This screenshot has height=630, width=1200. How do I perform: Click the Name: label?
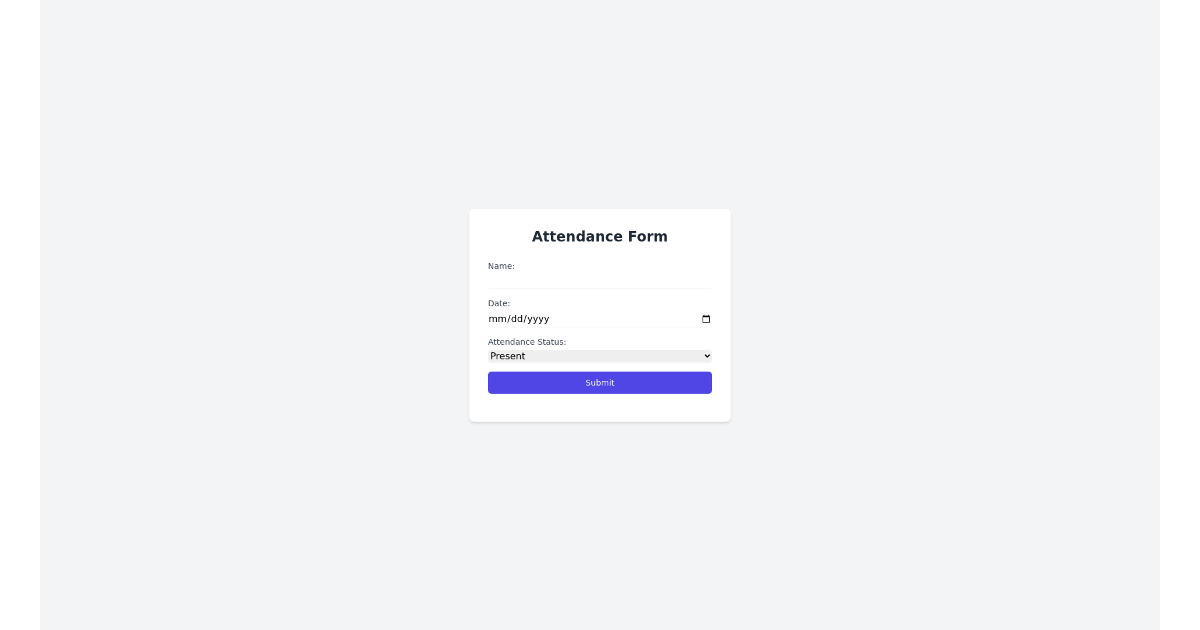tap(500, 266)
